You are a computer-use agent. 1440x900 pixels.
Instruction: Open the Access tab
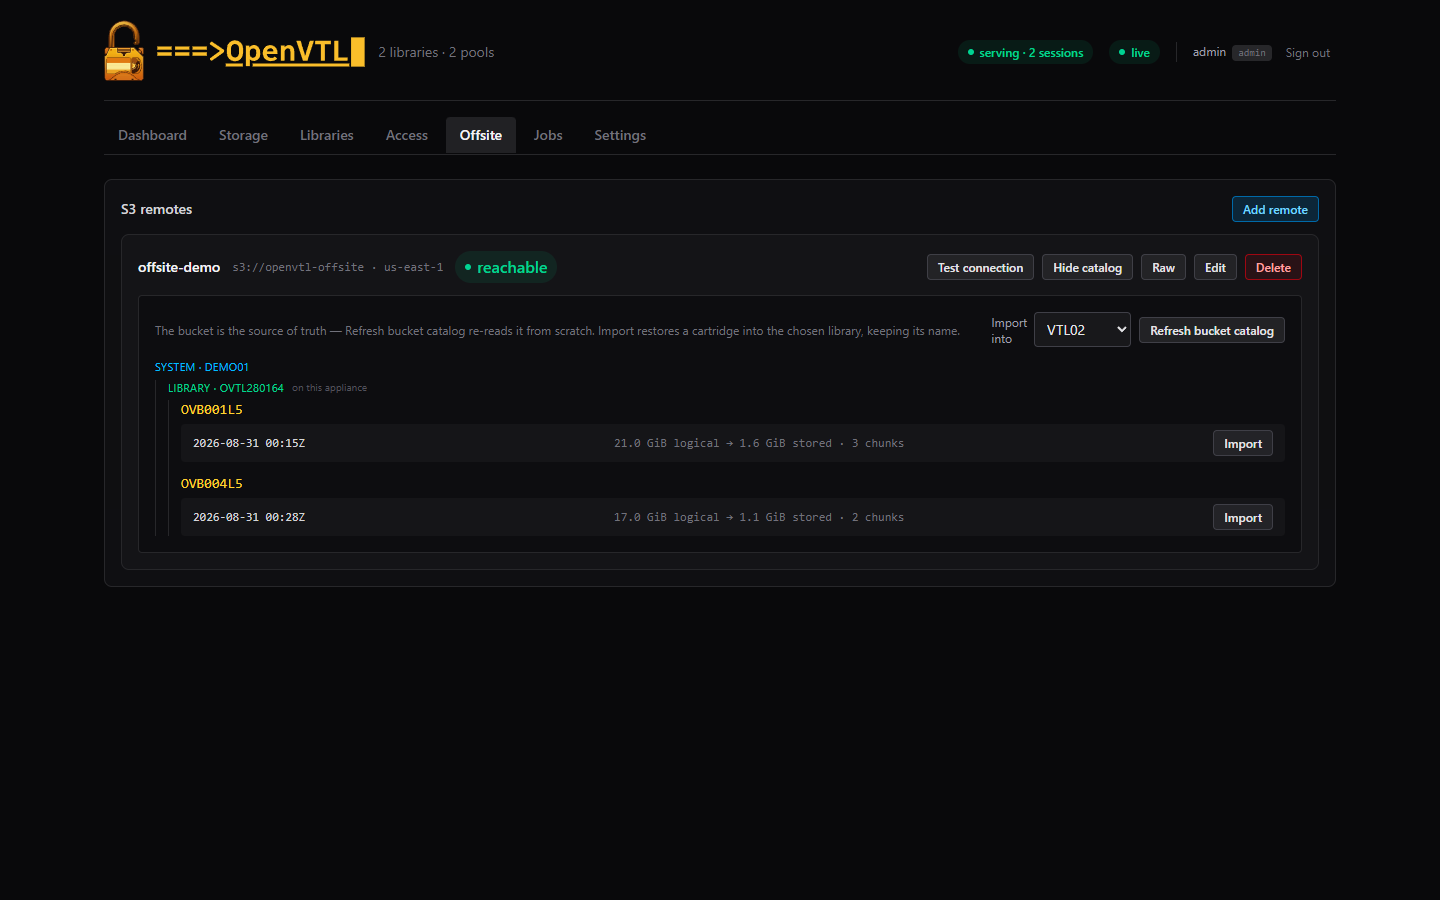point(407,135)
